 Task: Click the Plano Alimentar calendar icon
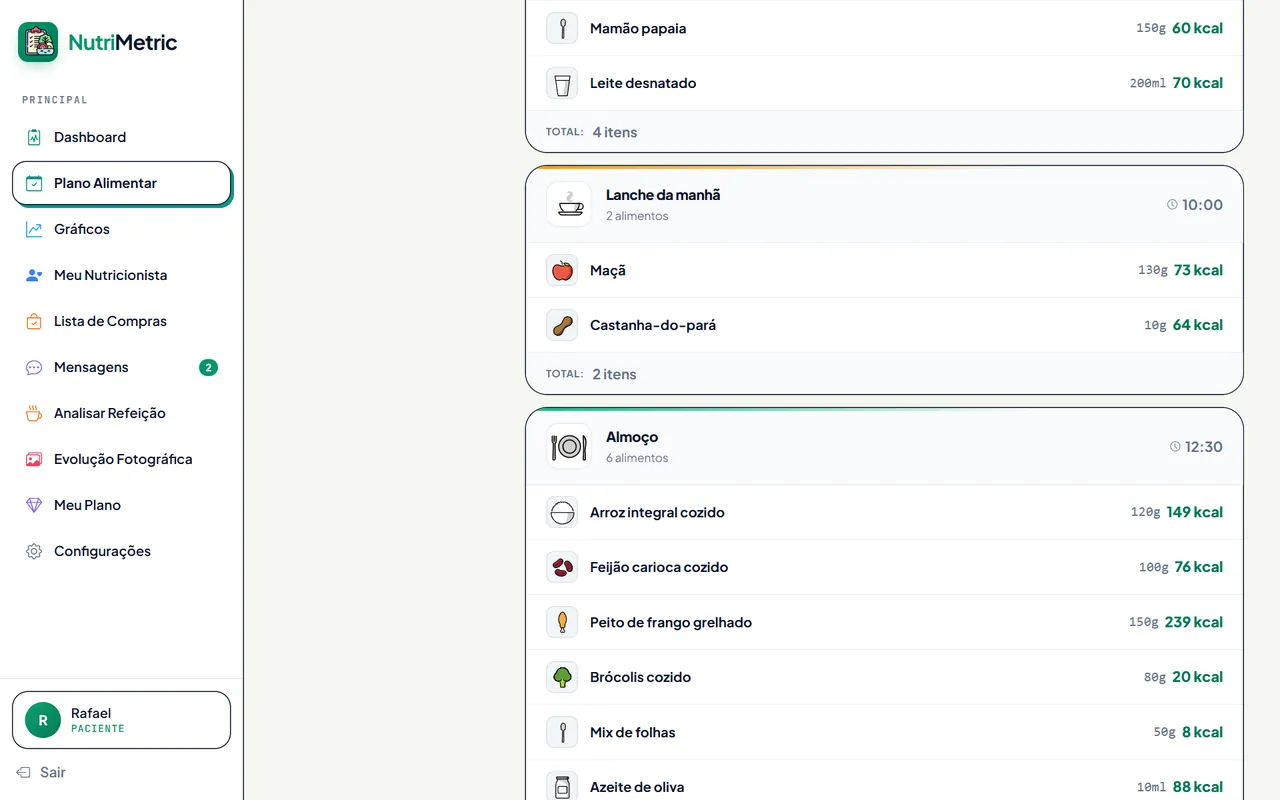(34, 183)
